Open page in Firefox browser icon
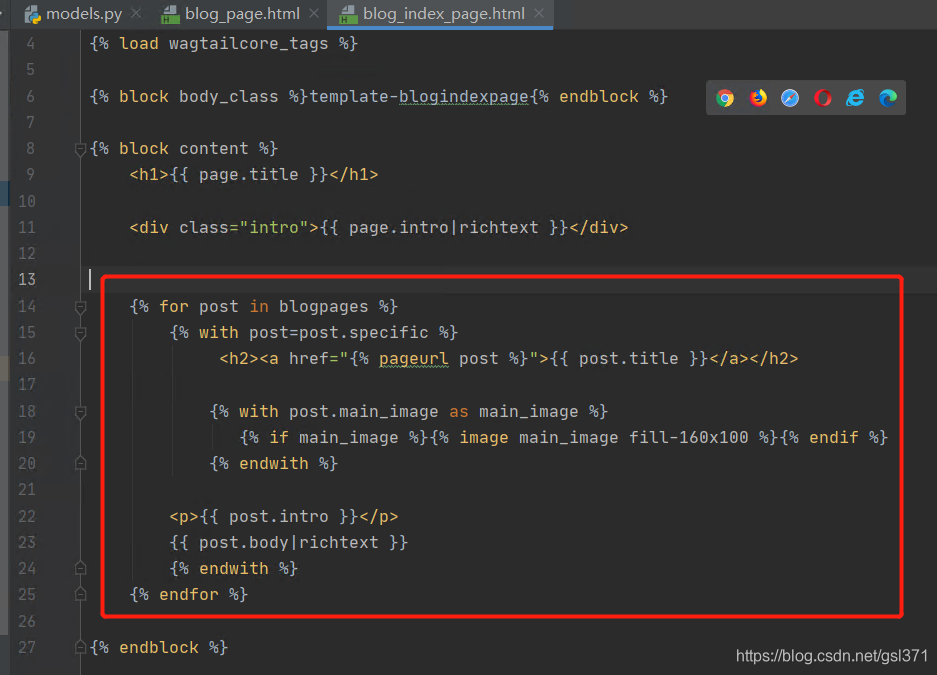The width and height of the screenshot is (937, 675). click(758, 98)
